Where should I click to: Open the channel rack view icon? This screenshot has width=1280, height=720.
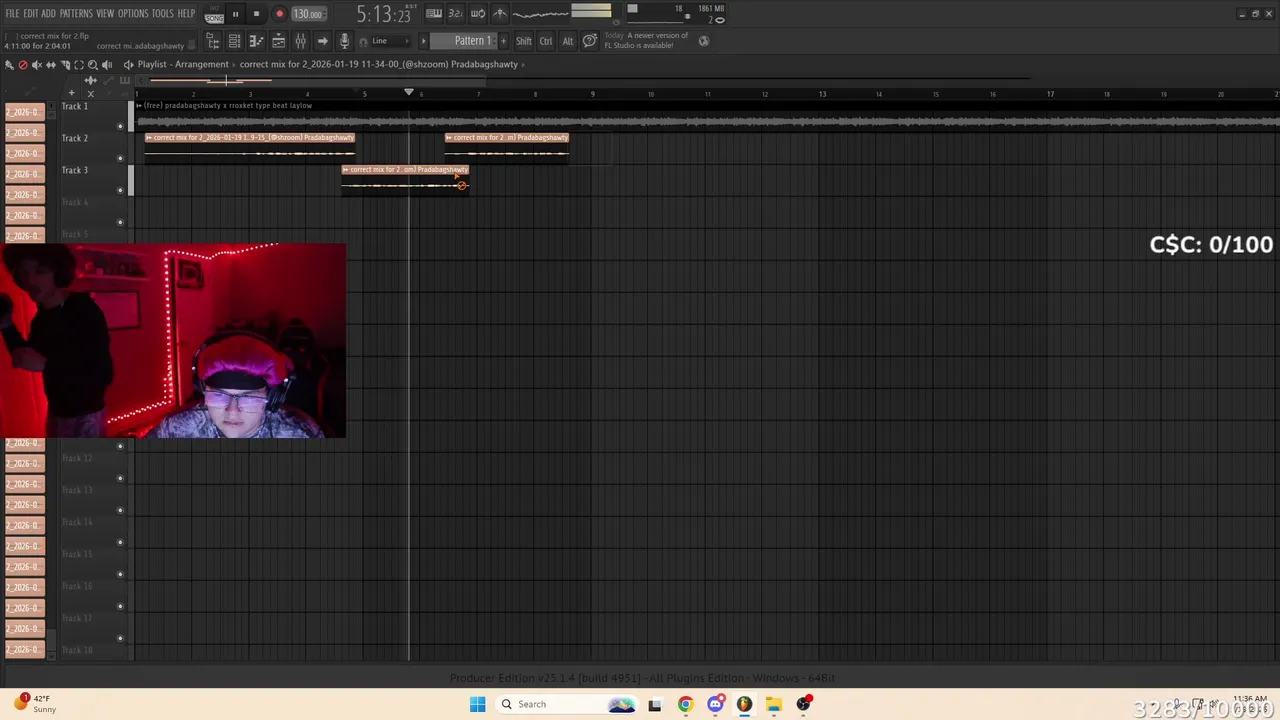tap(234, 41)
